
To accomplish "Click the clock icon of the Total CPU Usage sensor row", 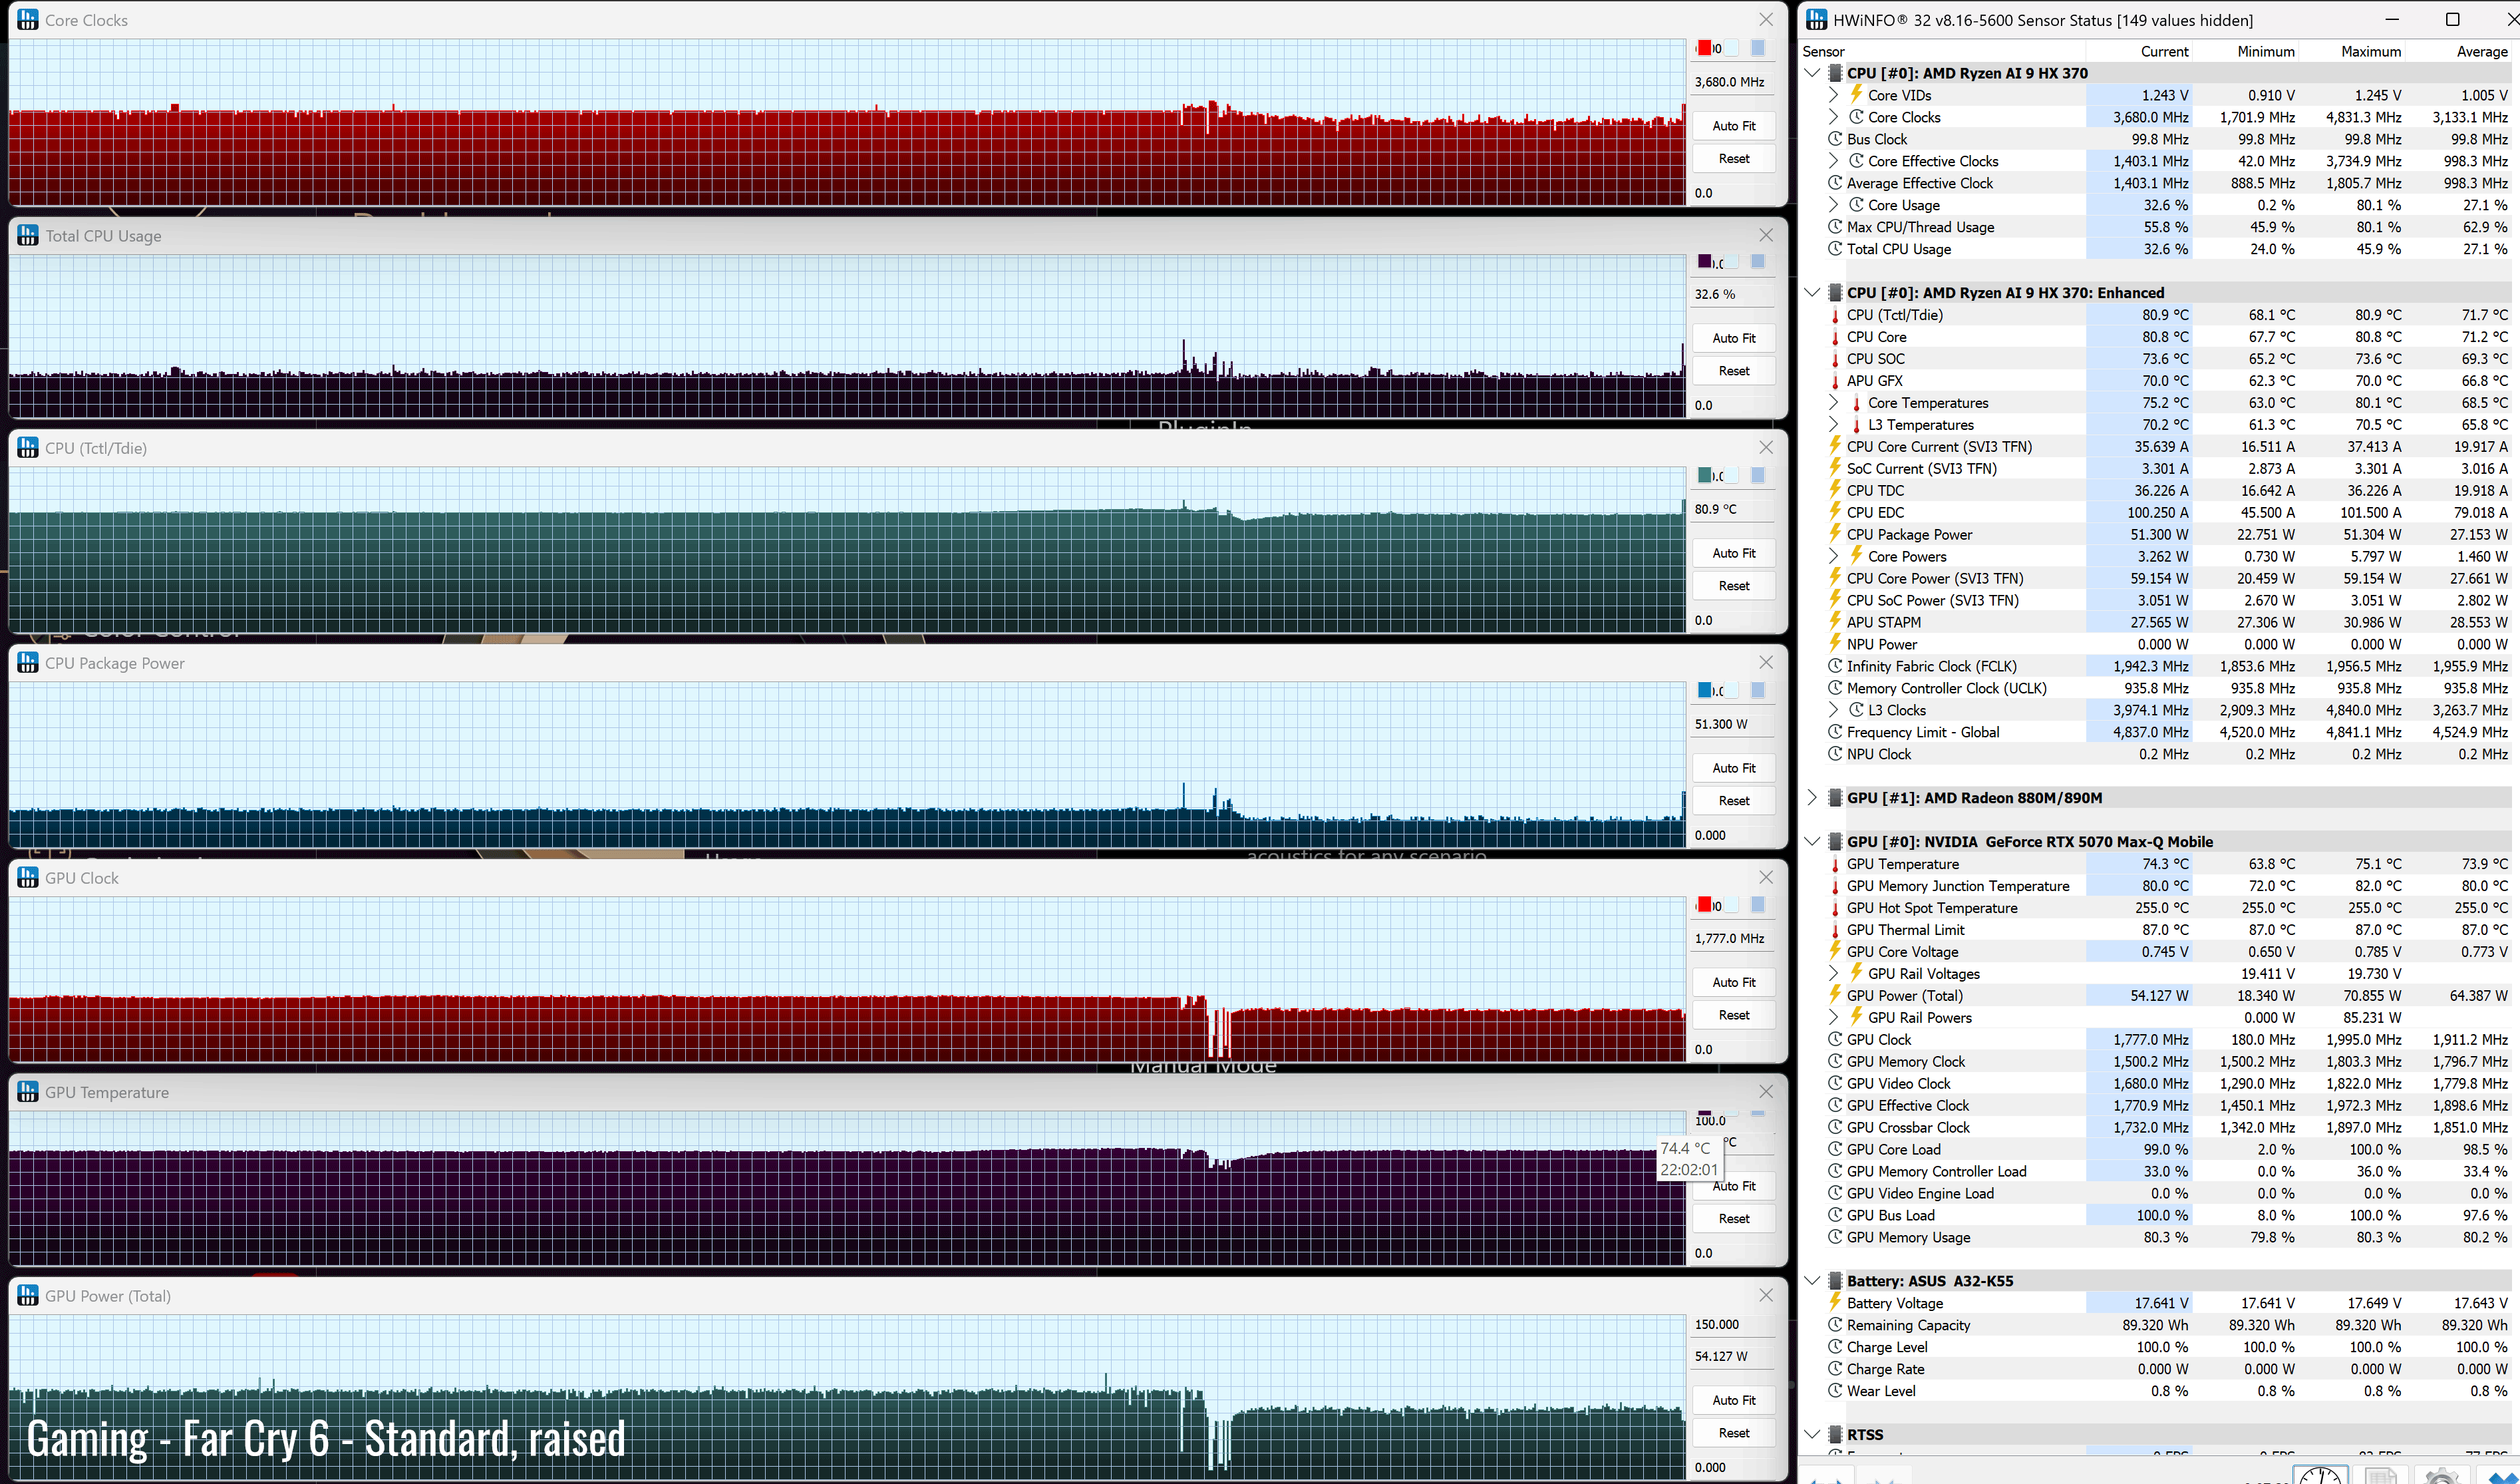I will pyautogui.click(x=1835, y=249).
